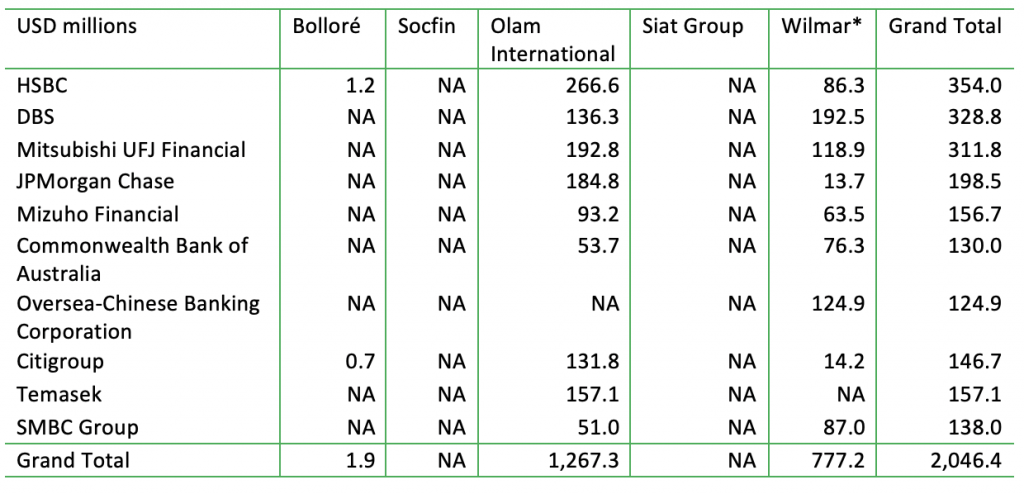This screenshot has width=1024, height=494.
Task: Click the Commonwealth Bank of Australia label
Action: (x=132, y=259)
